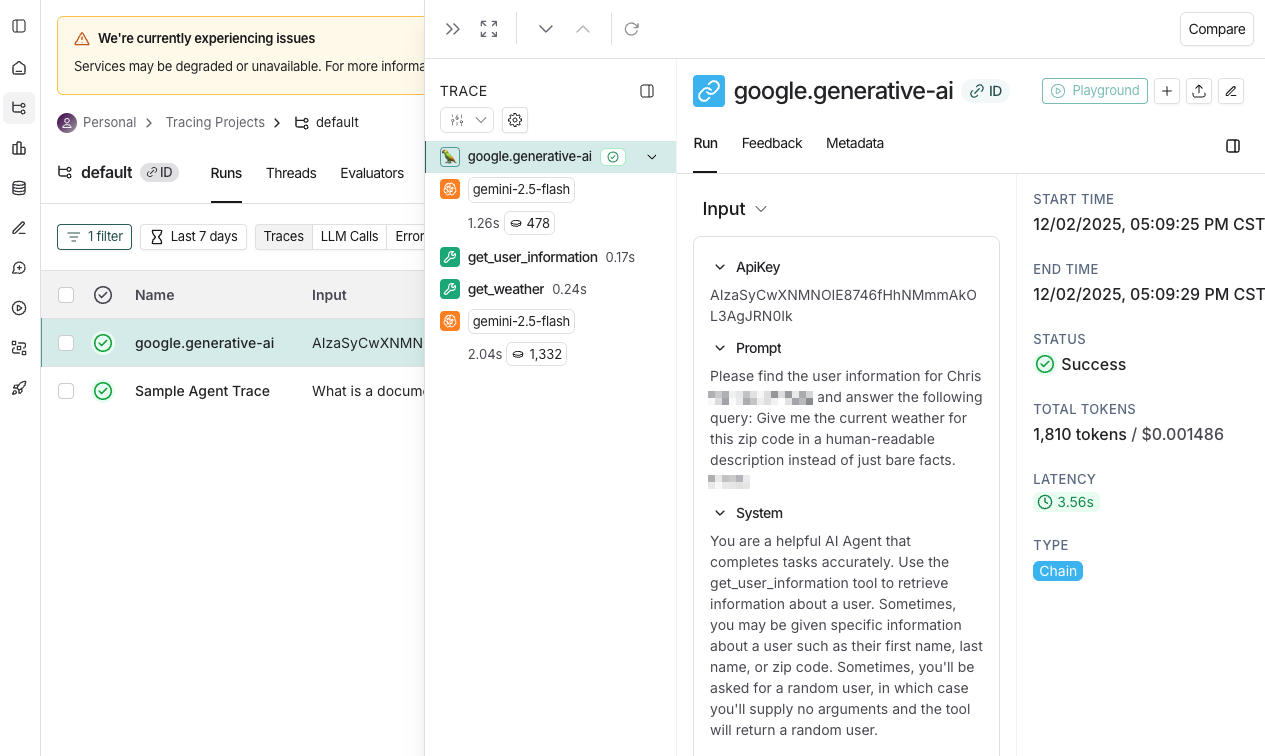The width and height of the screenshot is (1265, 756).
Task: Open the Feedback tab
Action: click(772, 143)
